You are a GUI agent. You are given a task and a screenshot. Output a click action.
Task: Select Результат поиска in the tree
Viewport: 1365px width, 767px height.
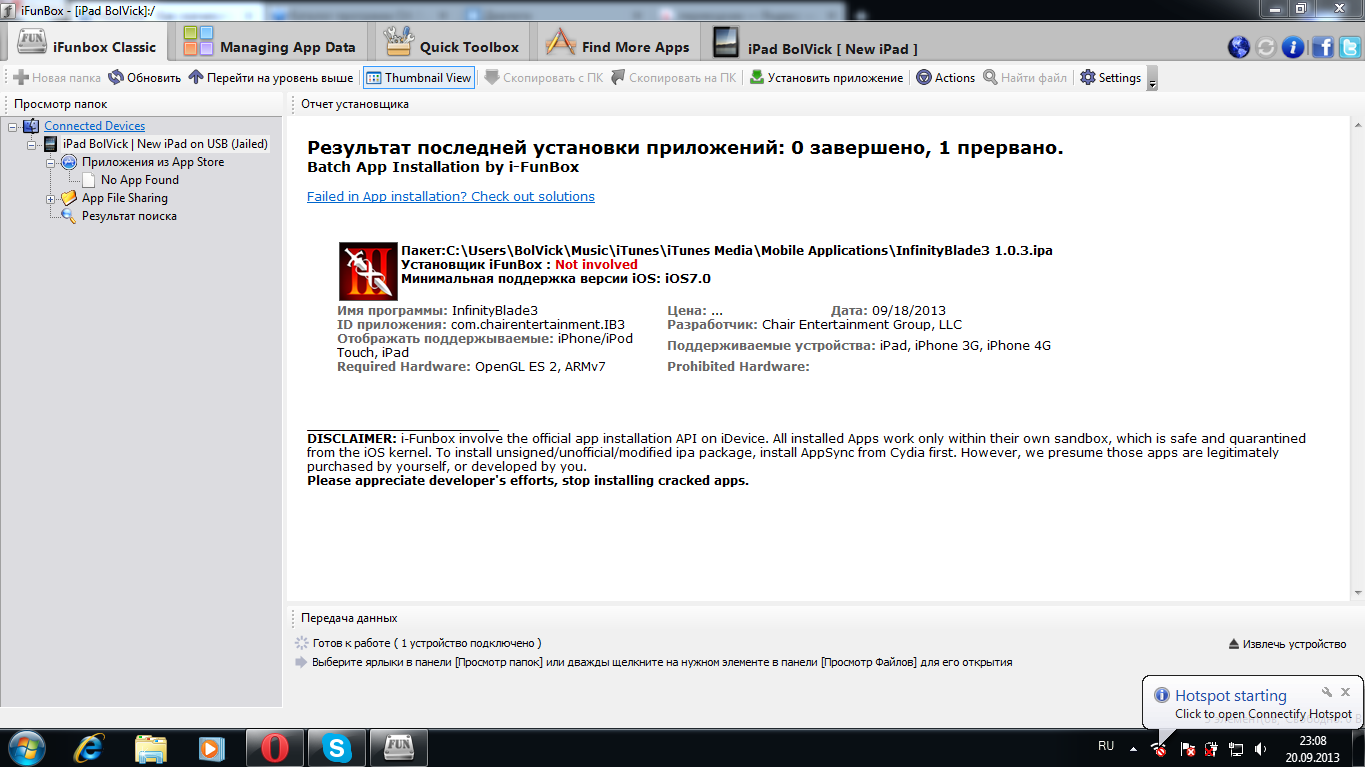pos(129,216)
